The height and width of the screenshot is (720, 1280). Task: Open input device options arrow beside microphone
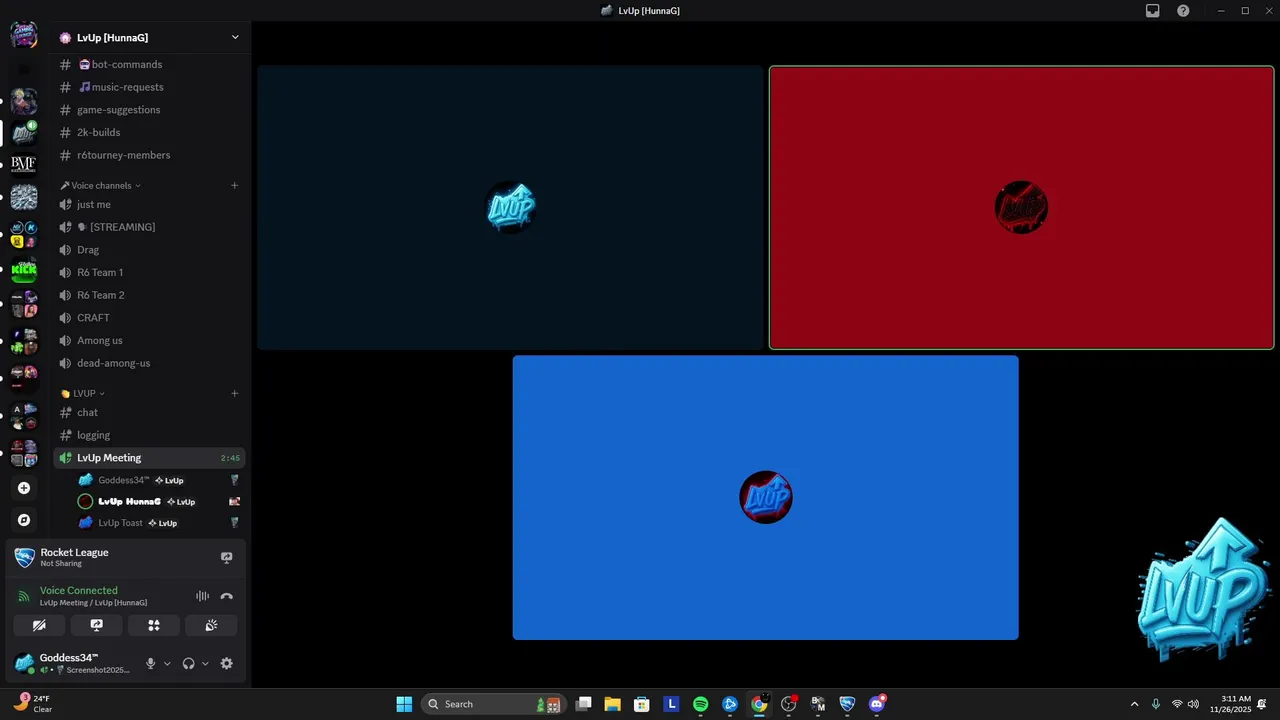pyautogui.click(x=167, y=663)
